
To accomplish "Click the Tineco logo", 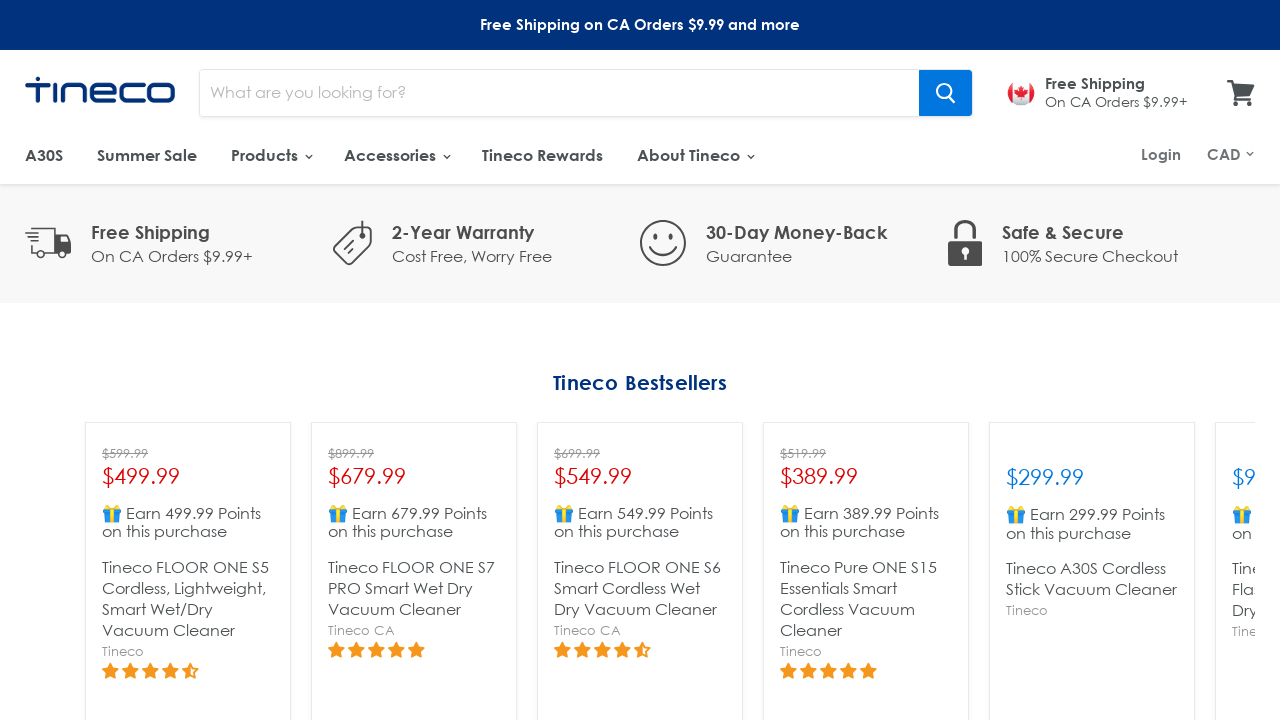I will pos(100,91).
